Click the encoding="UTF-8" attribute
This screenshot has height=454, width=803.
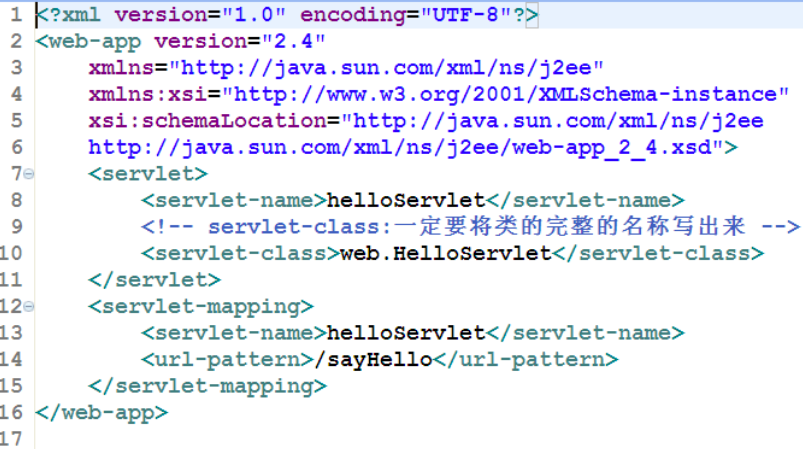tap(407, 15)
